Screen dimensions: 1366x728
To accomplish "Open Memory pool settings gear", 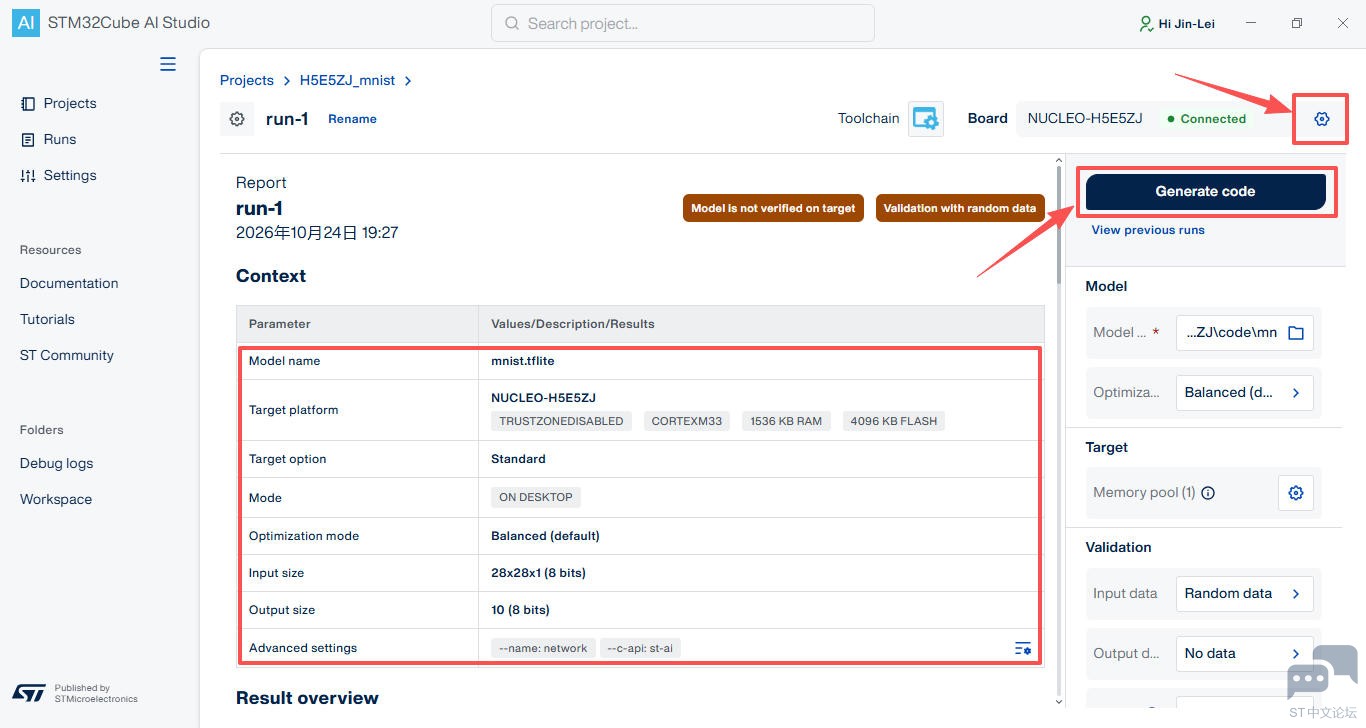I will coord(1296,493).
